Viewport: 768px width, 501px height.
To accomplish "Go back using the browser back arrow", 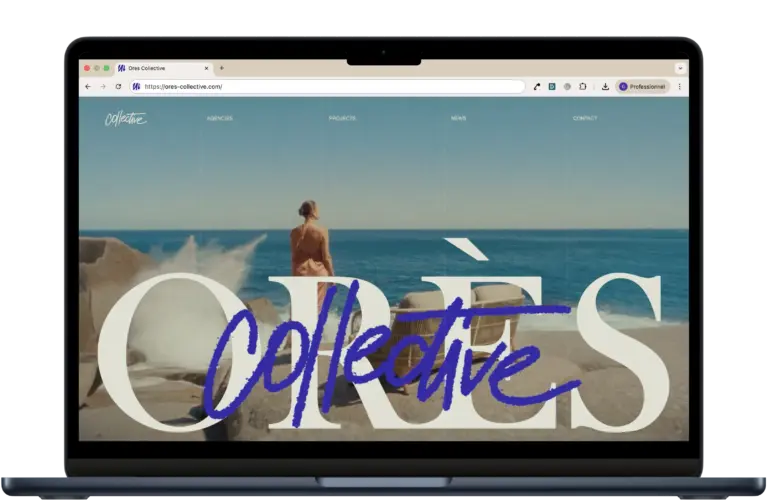I will [88, 87].
